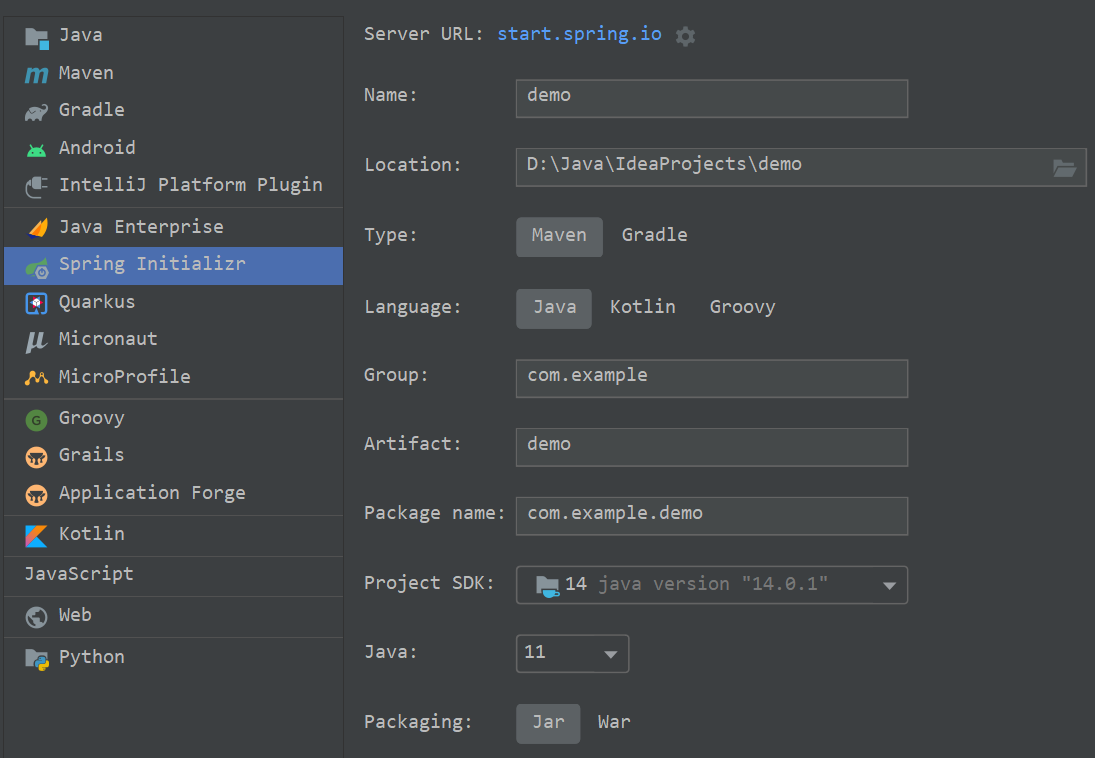
Task: Click the Grails icon
Action: [36, 457]
